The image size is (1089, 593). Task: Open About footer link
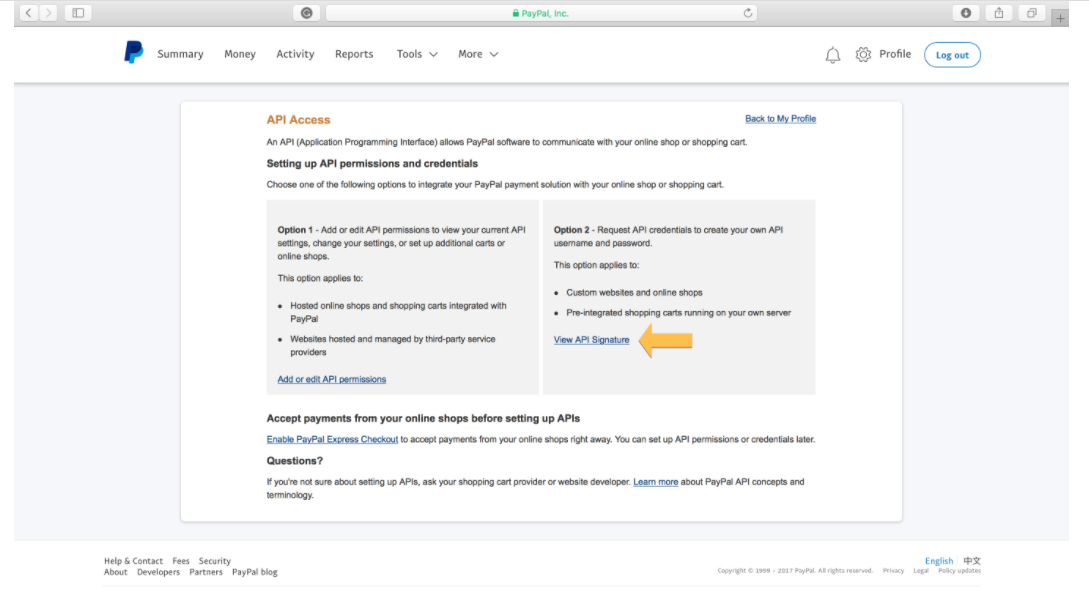(x=115, y=572)
